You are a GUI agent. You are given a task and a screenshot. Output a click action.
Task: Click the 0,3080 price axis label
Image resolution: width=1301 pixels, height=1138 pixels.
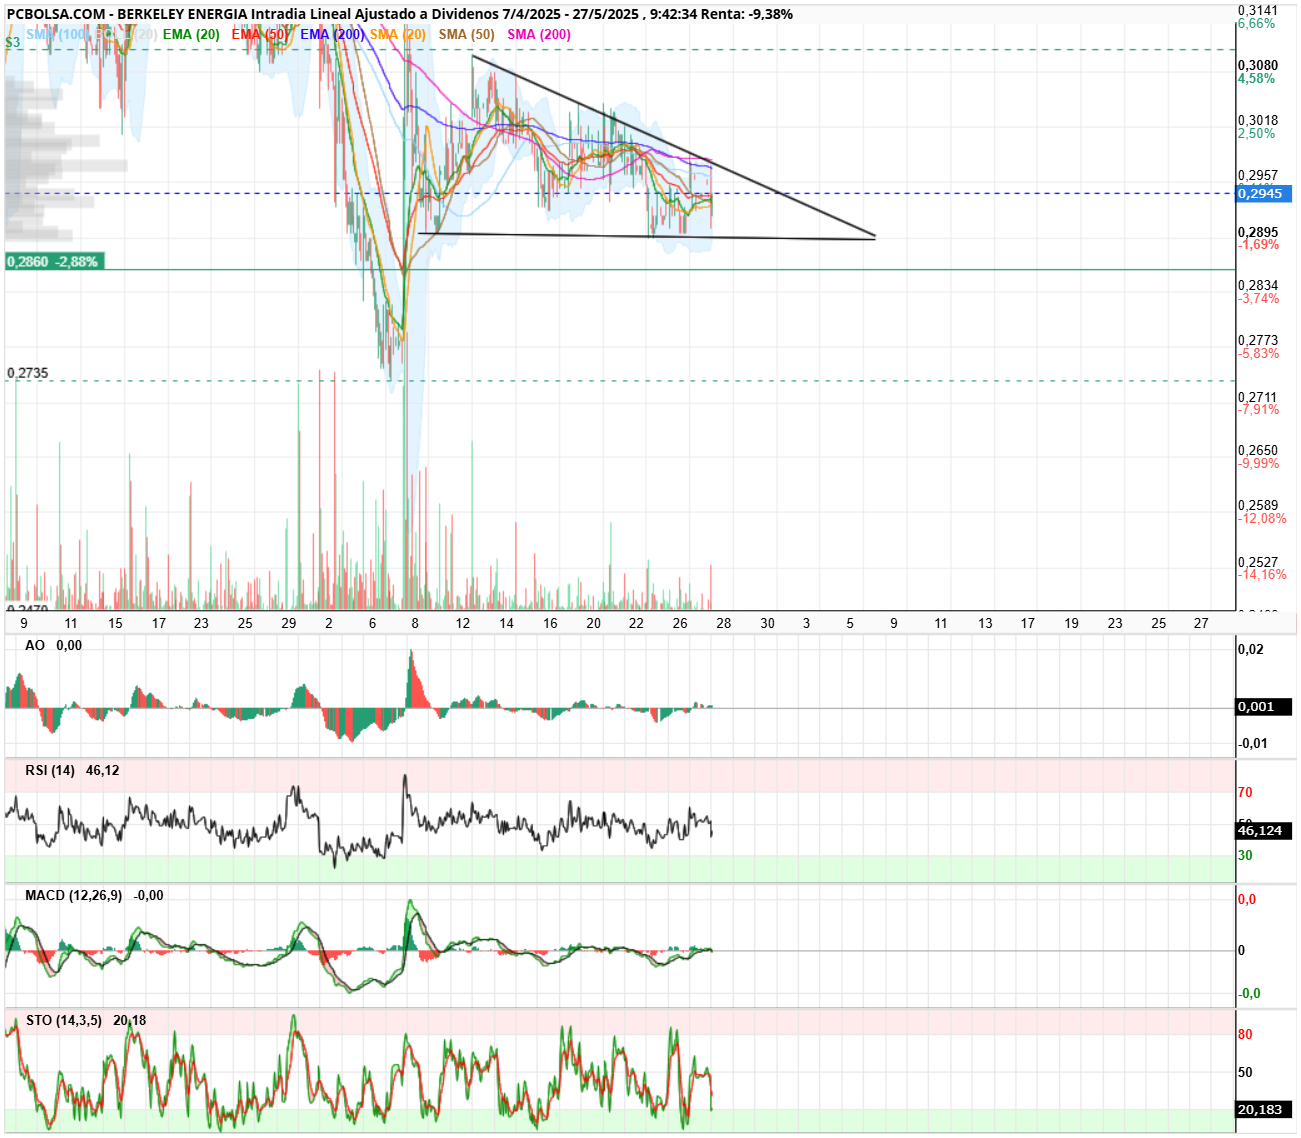[x=1258, y=65]
